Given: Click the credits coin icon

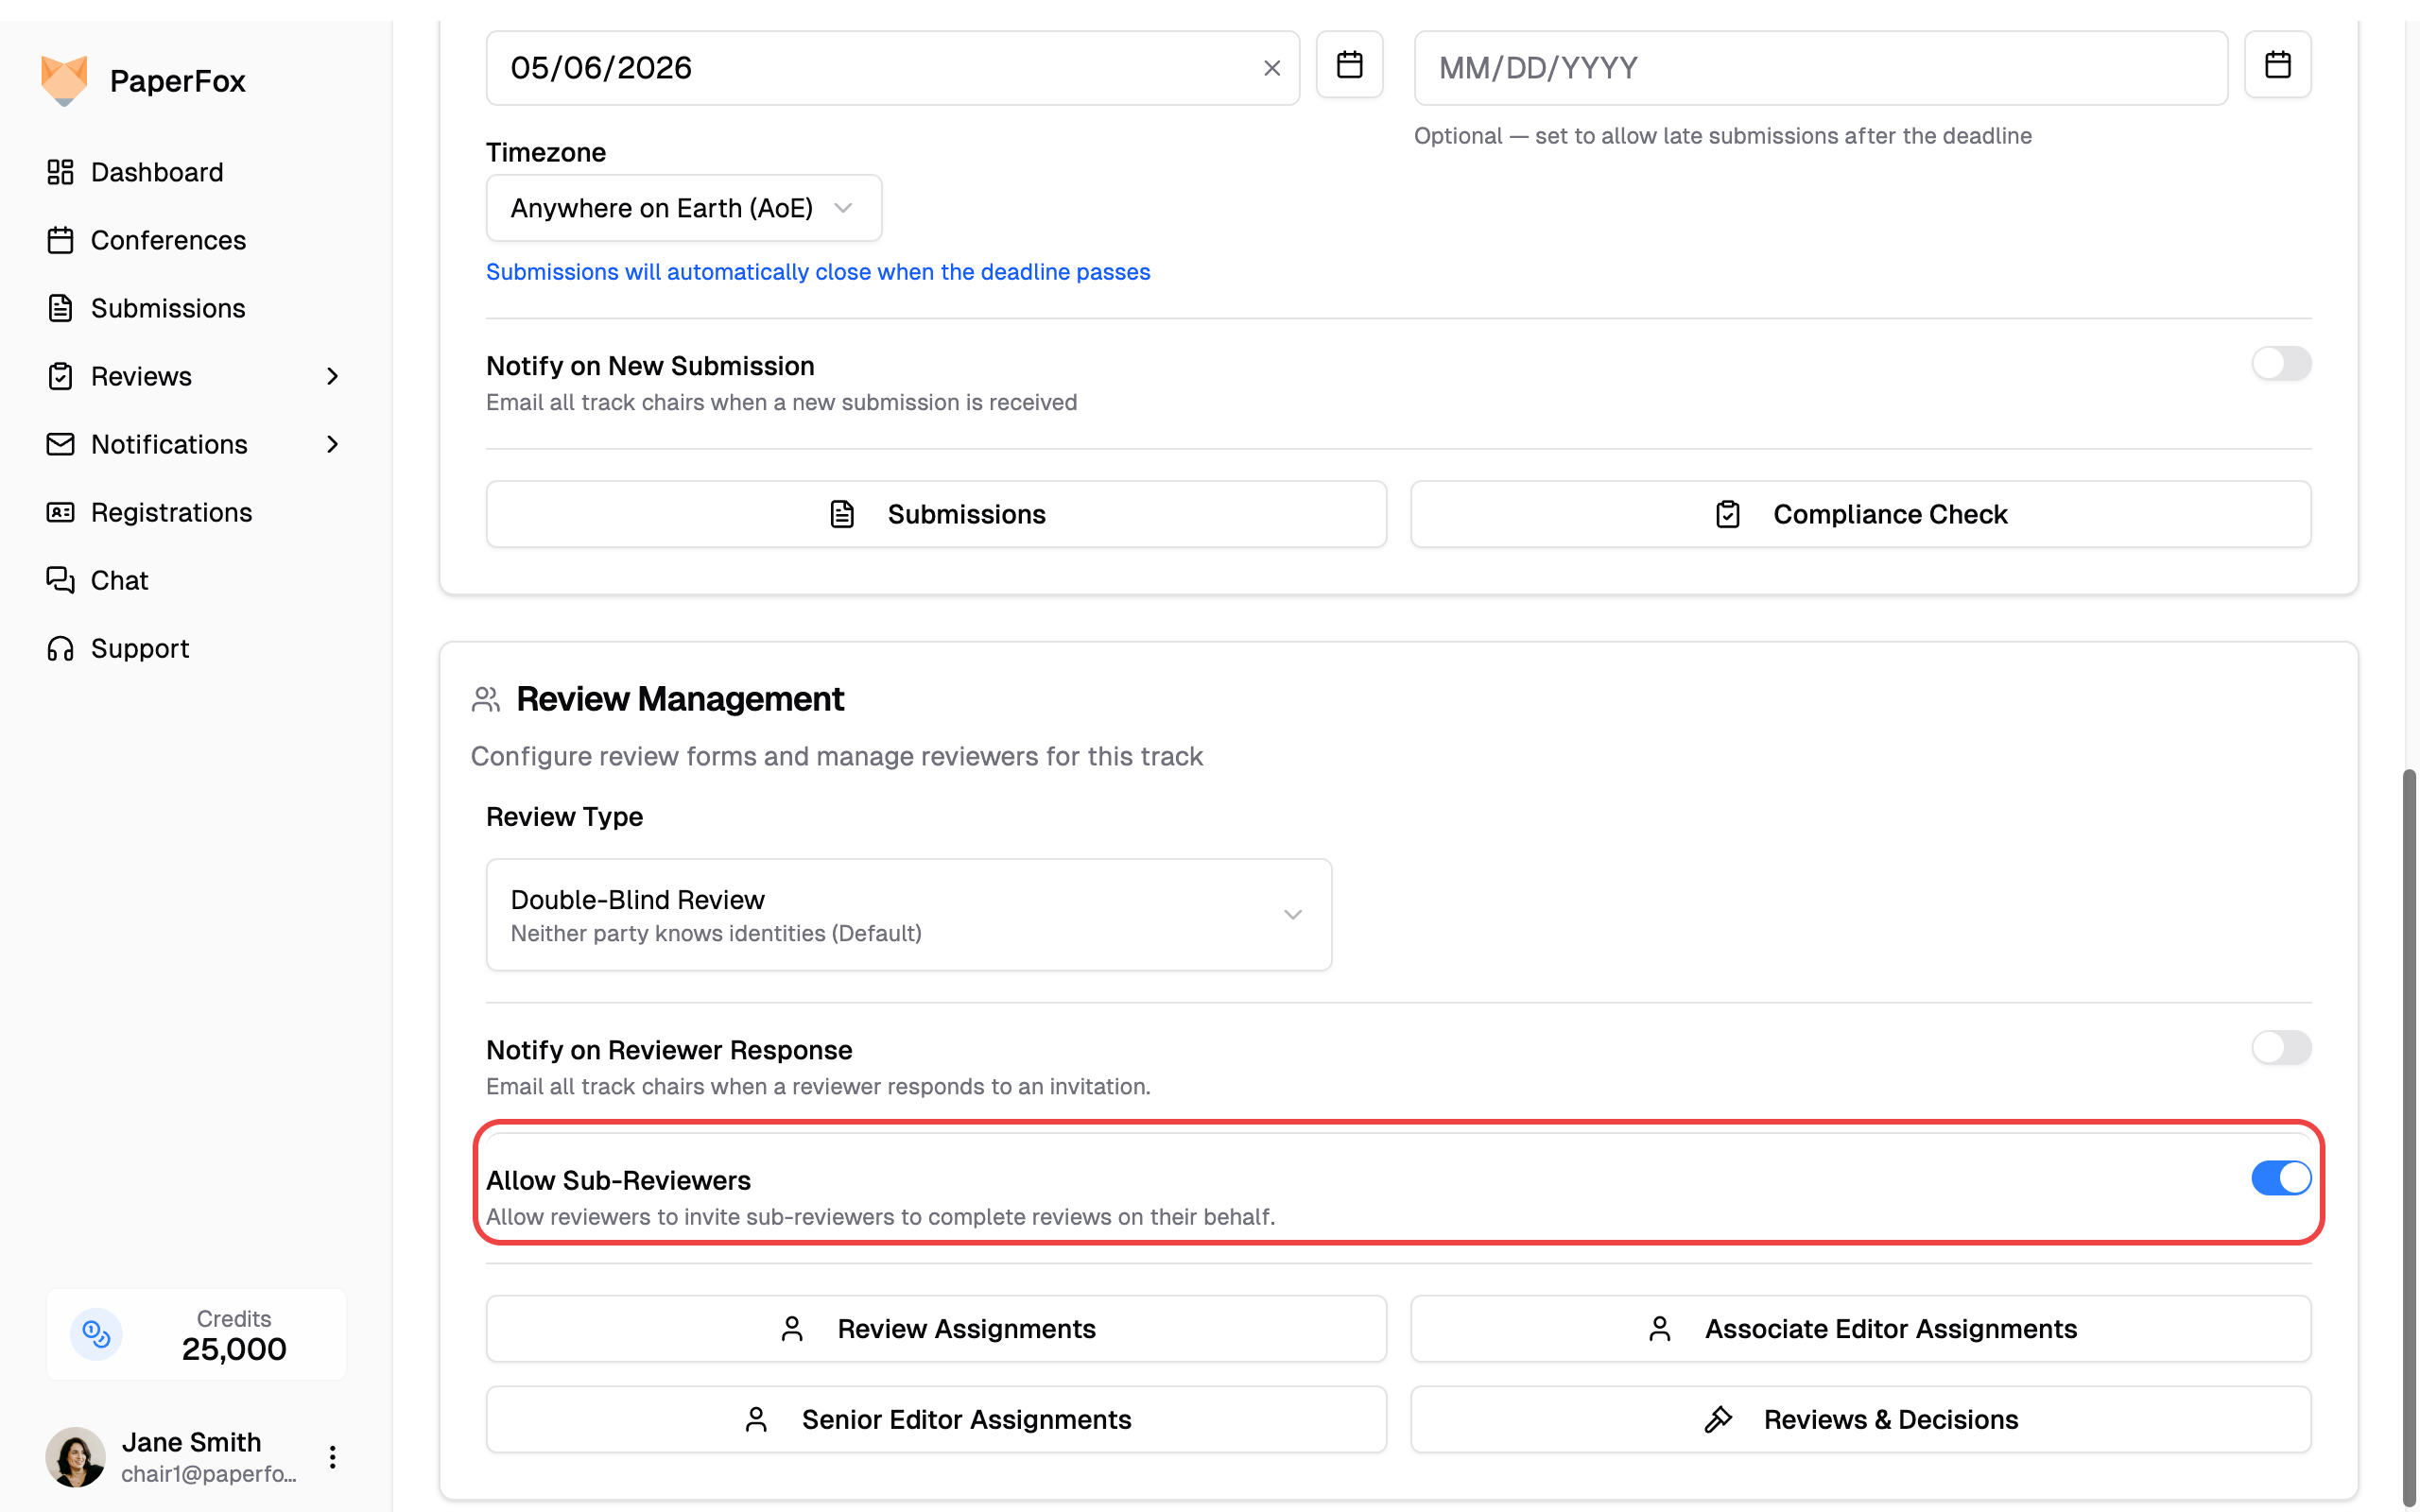Looking at the screenshot, I should [x=97, y=1334].
